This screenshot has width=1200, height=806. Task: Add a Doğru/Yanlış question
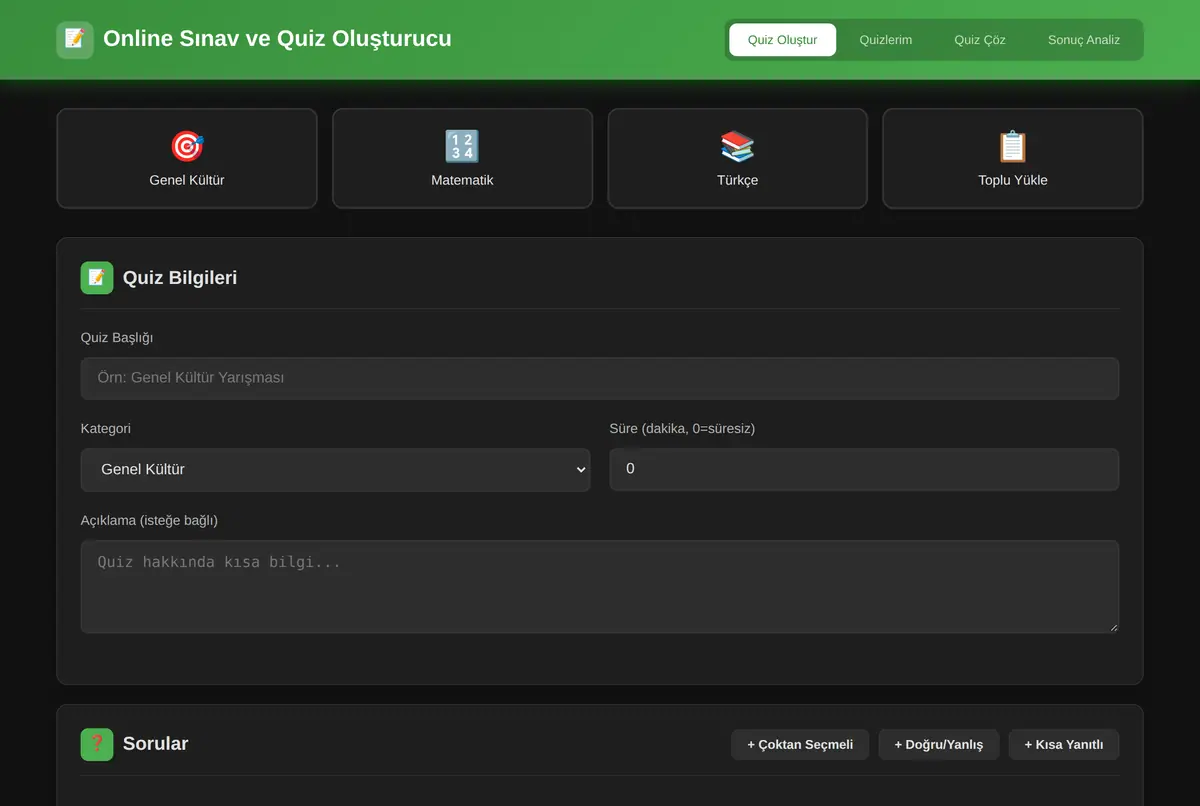pyautogui.click(x=939, y=745)
